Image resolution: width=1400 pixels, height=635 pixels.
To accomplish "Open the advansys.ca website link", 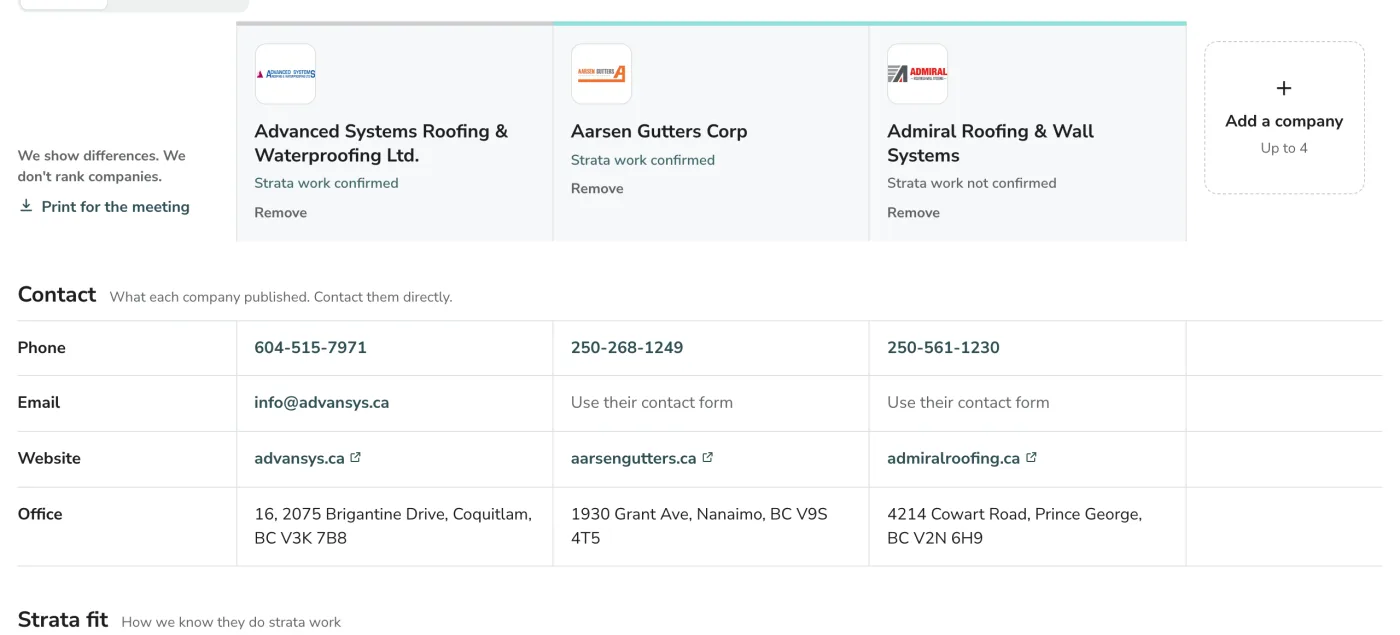I will 299,459.
